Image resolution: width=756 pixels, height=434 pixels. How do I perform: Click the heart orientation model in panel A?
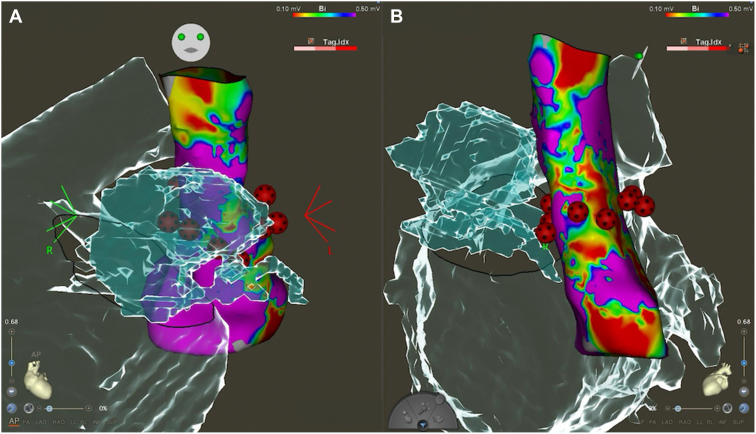point(38,380)
